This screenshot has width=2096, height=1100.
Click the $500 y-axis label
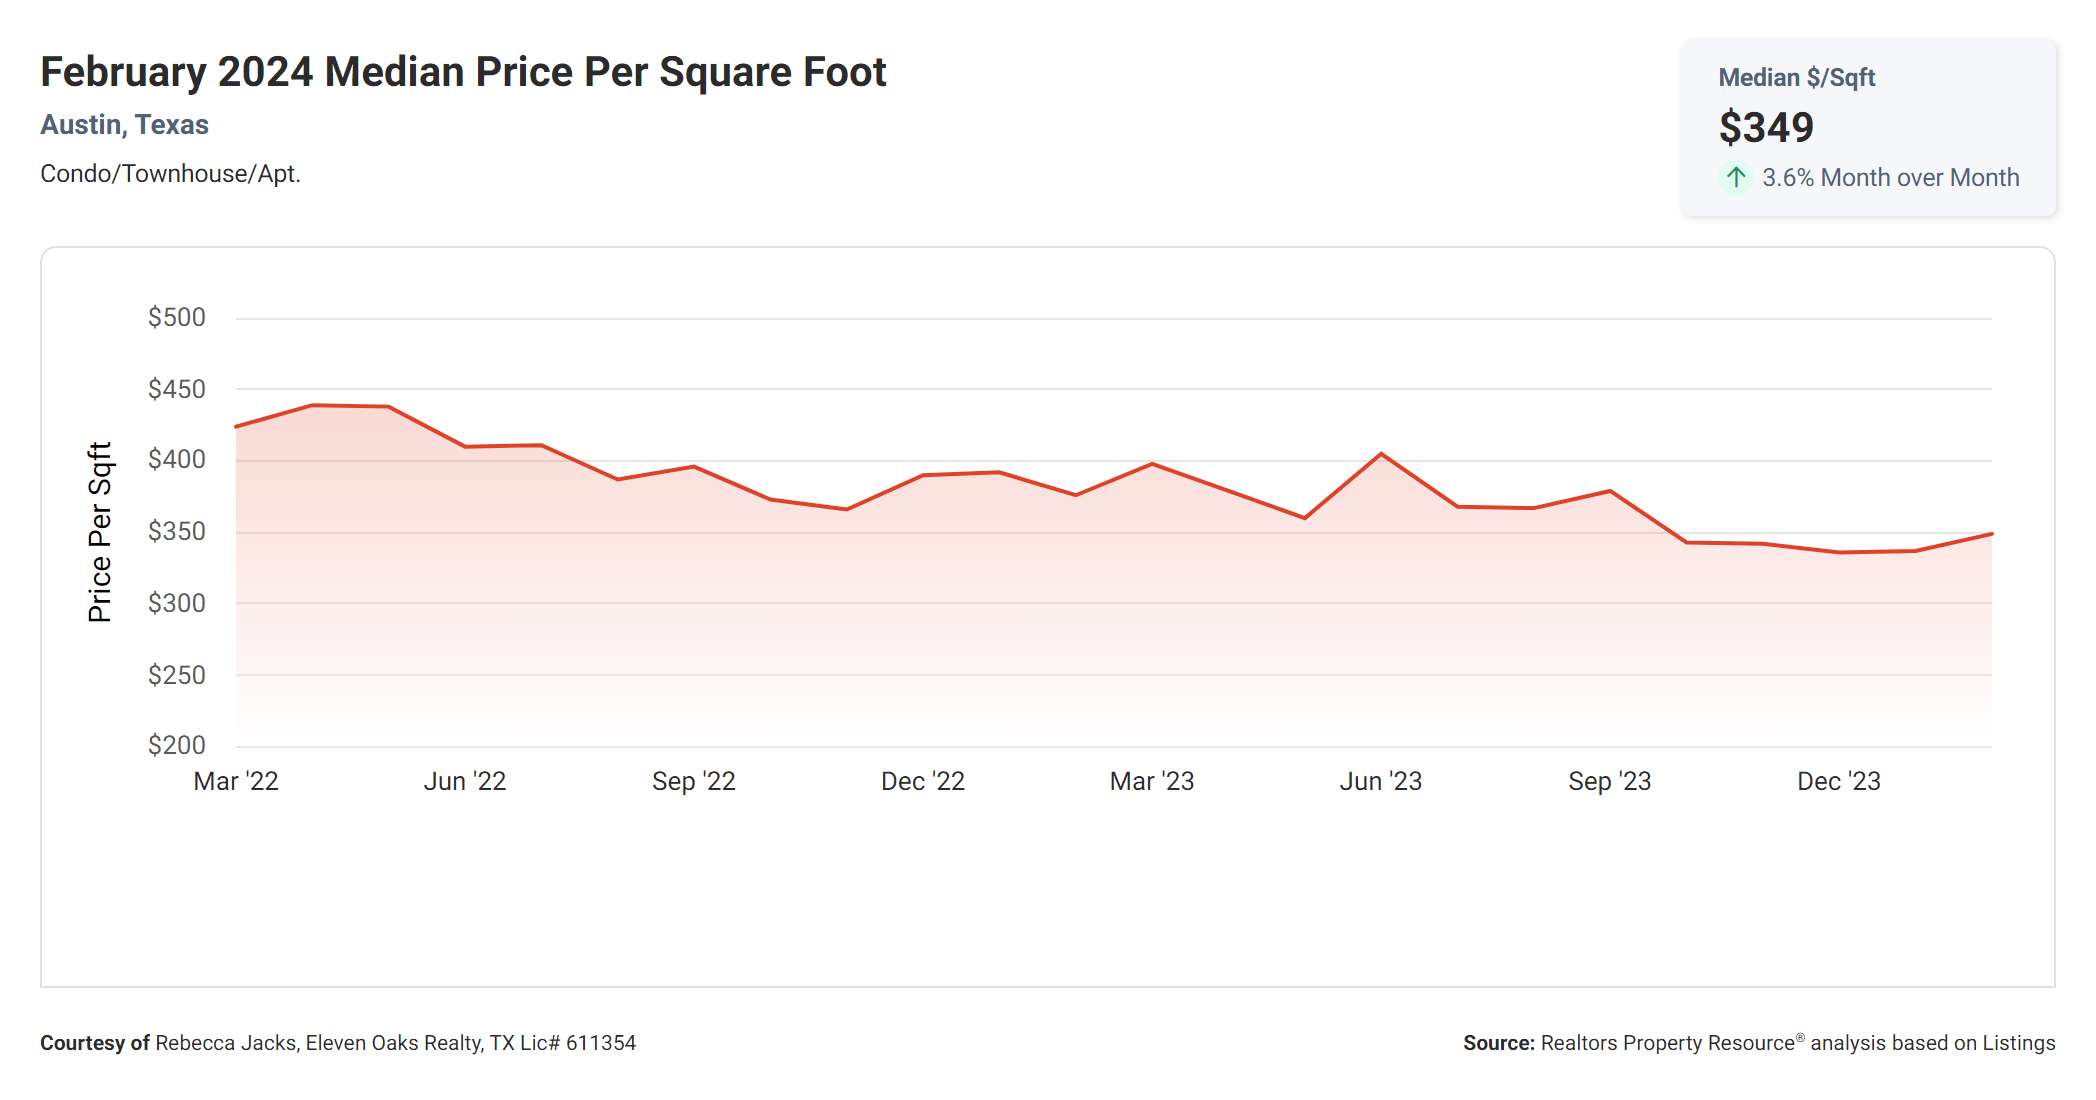coord(177,318)
